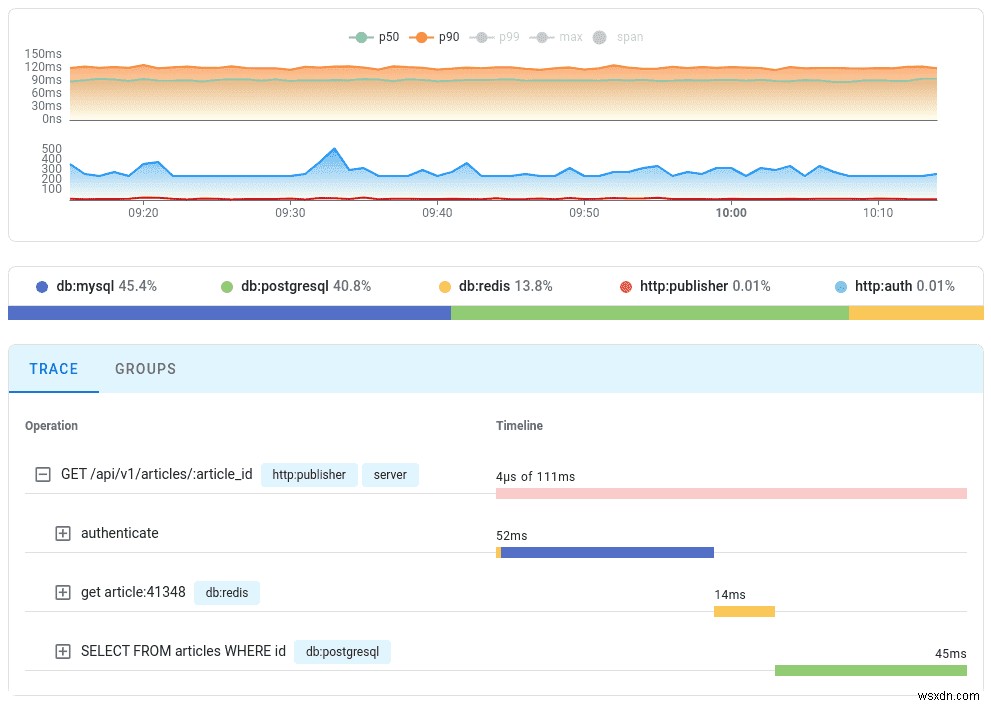Viewport: 991px width, 706px height.
Task: Enable the span series in the legend
Action: [x=599, y=36]
